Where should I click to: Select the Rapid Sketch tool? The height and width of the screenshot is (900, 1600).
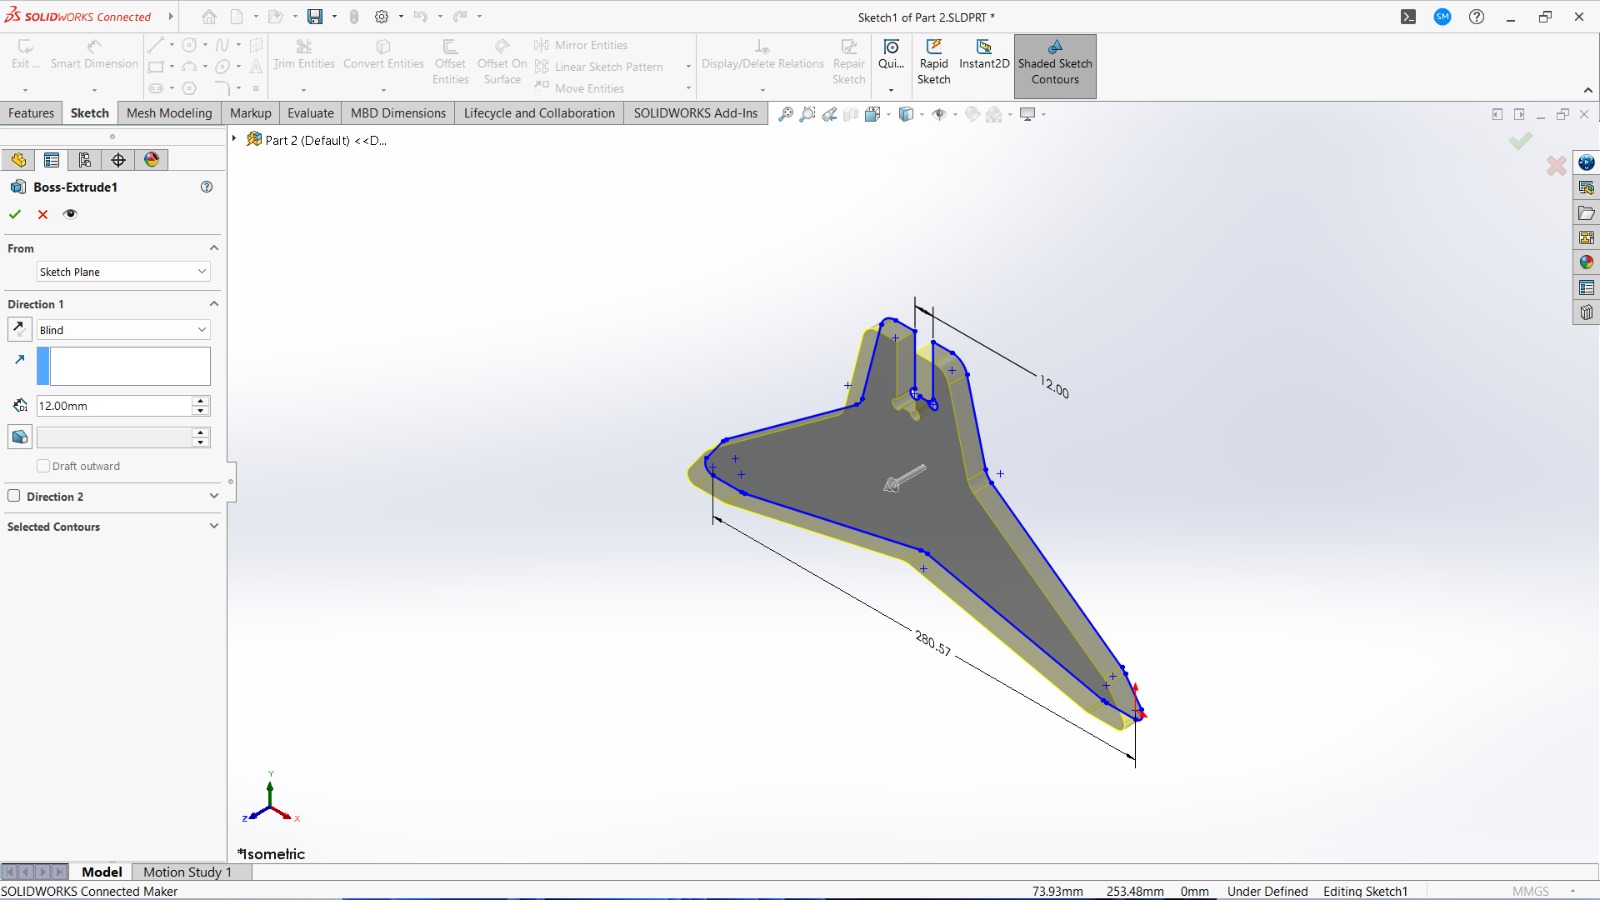pyautogui.click(x=934, y=62)
